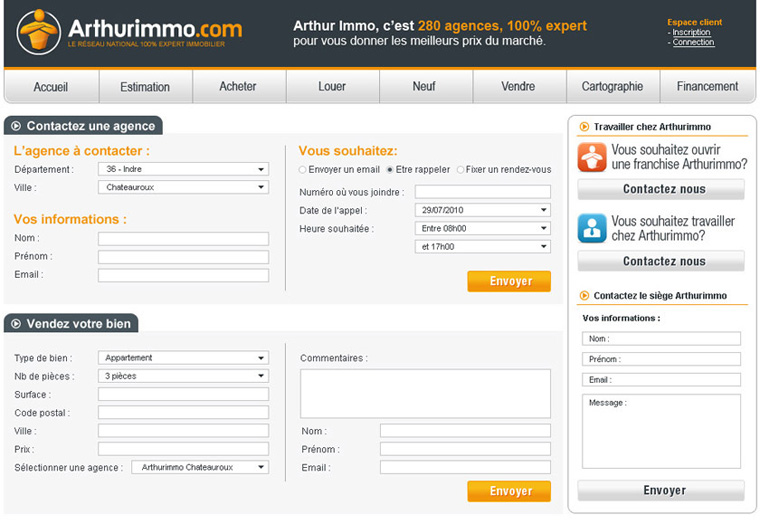The height and width of the screenshot is (524, 760).
Task: Click the blue employee icon
Action: (x=592, y=228)
